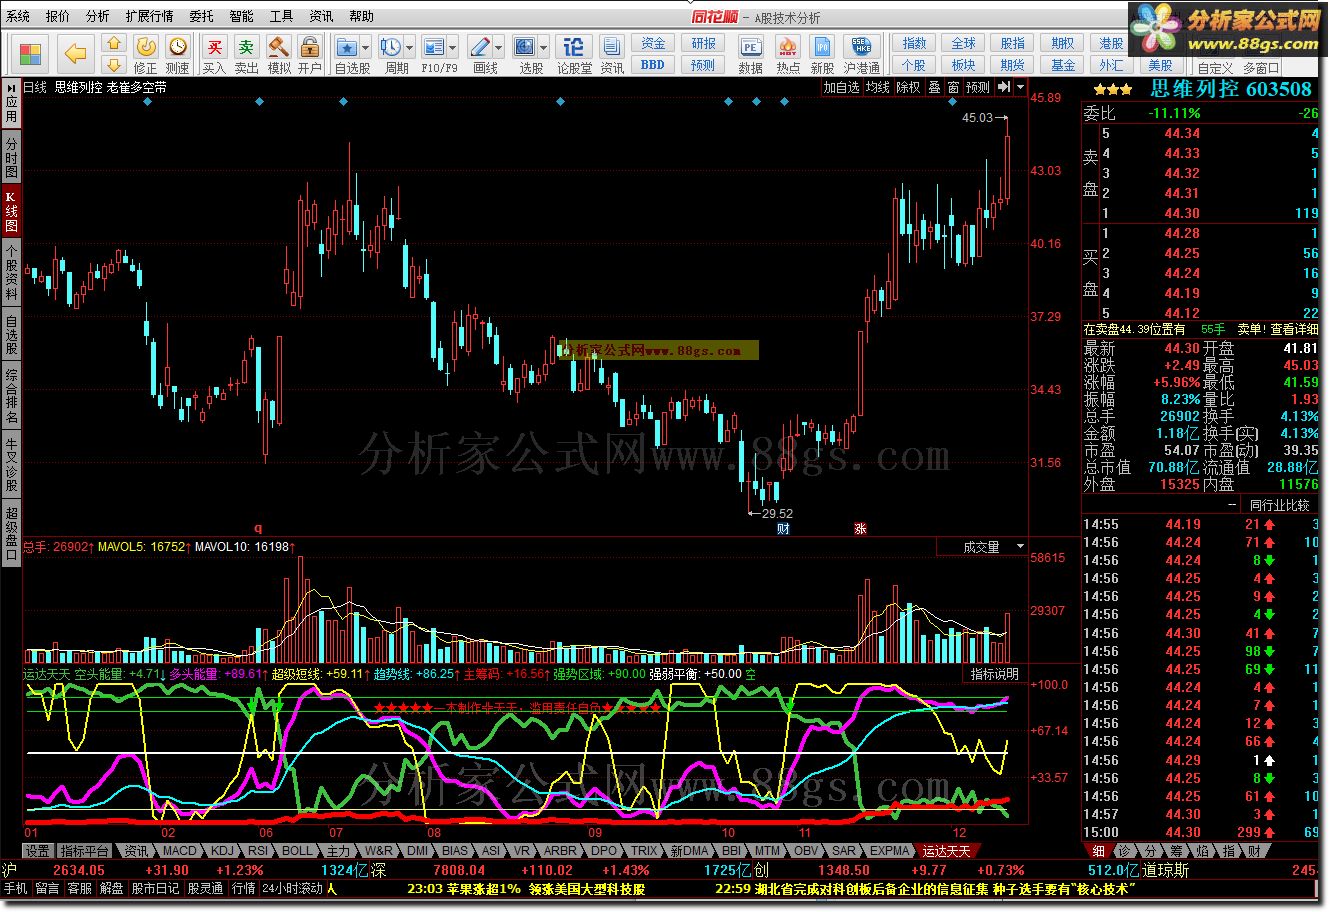Screen dimensions: 1330x912
Task: Open the 智能 menu
Action: click(241, 16)
